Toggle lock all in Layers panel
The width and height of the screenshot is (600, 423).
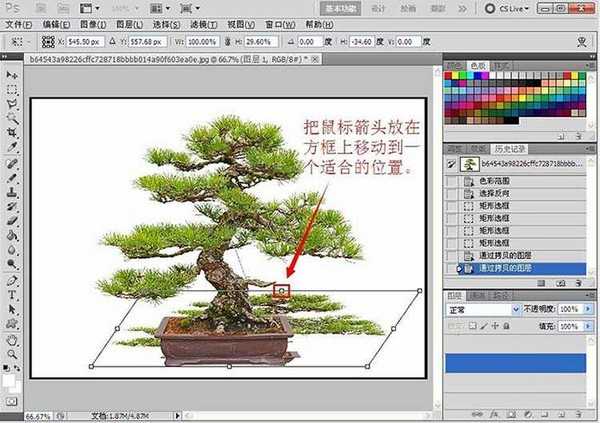click(x=506, y=326)
